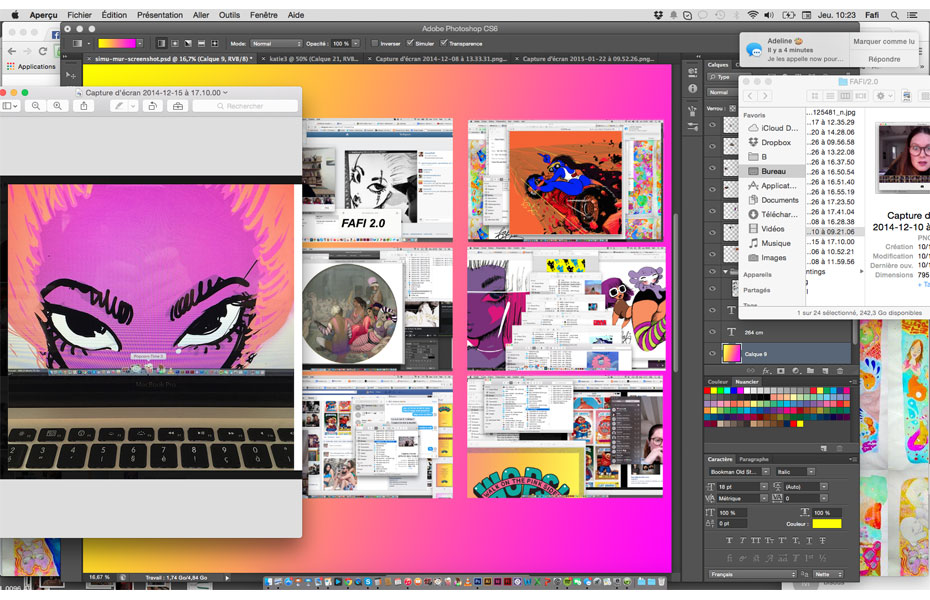Open the 18 pt font size dropdown
This screenshot has height=600, width=930.
click(x=764, y=486)
